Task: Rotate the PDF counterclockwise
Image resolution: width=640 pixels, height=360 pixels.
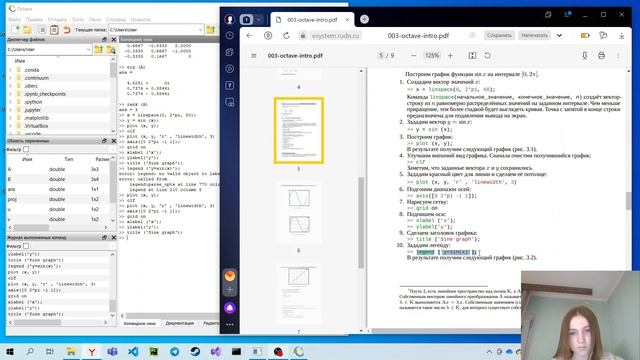Action: coord(487,56)
